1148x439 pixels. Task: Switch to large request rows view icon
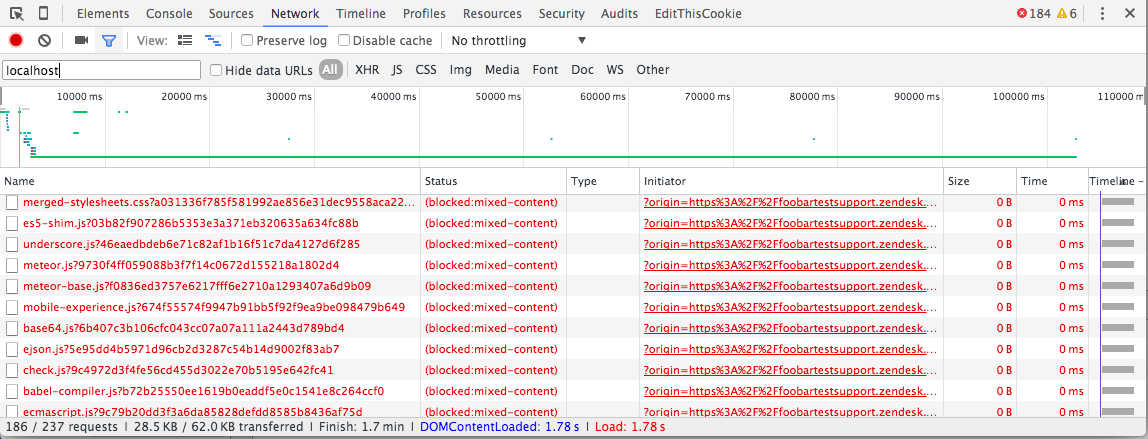185,40
